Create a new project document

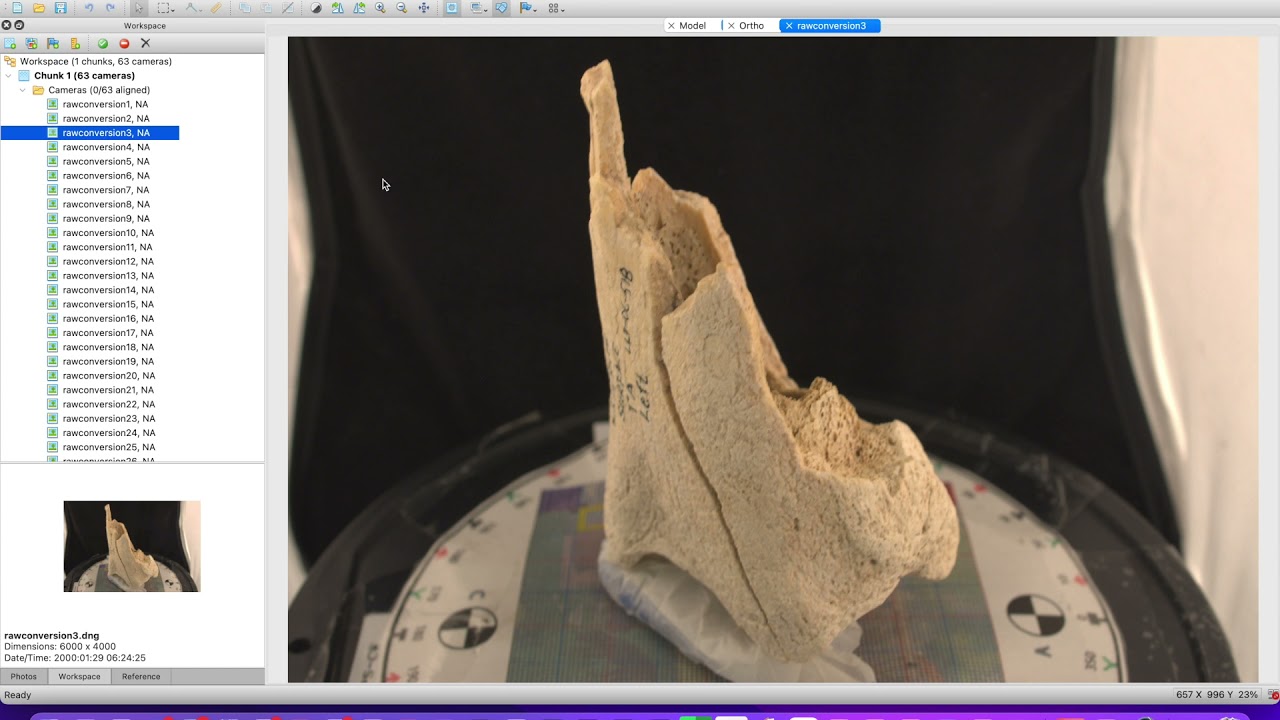(x=17, y=8)
